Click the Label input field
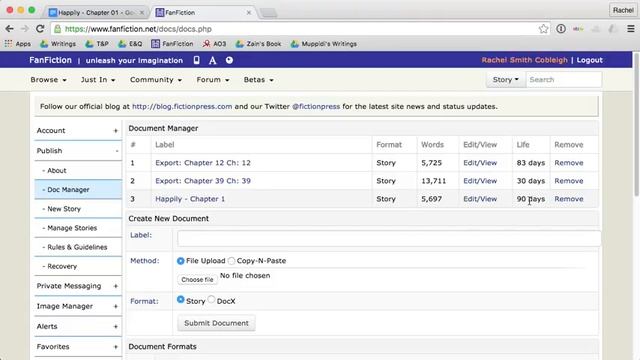Screen dimensions: 640x360 click(x=389, y=238)
